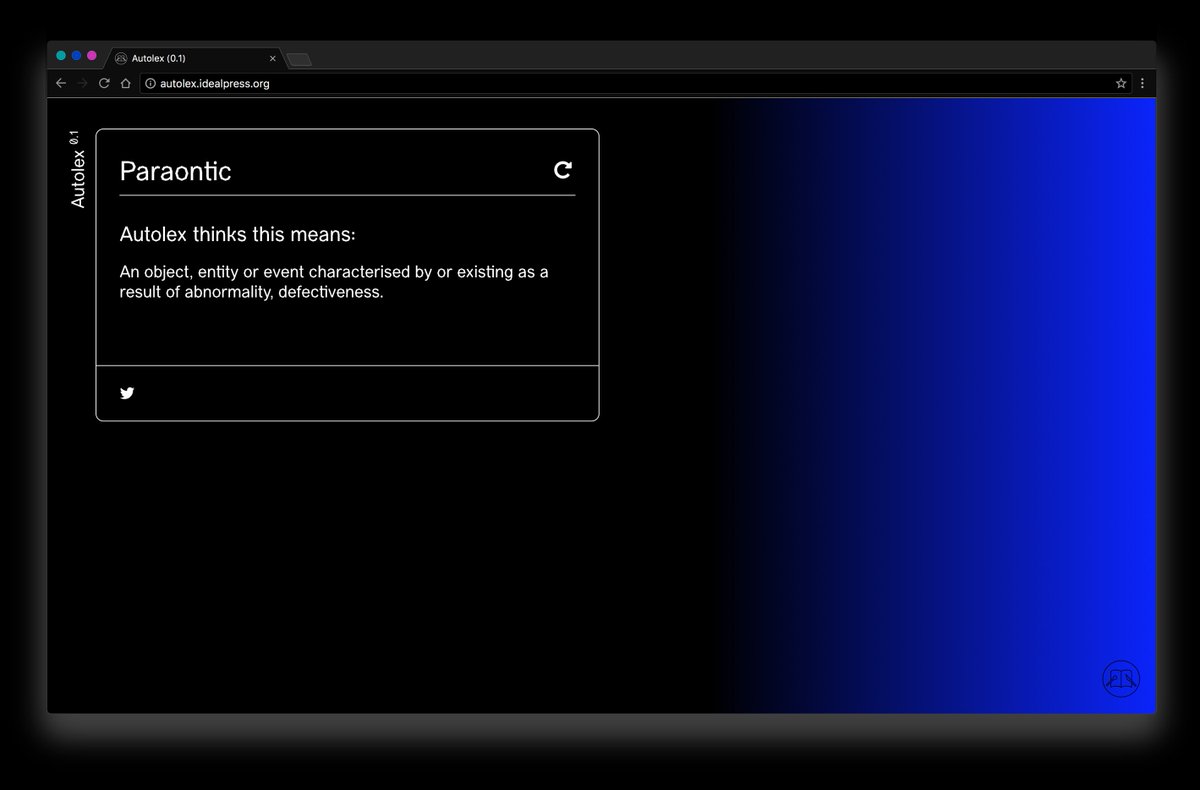
Task: Click the teal window close dot
Action: pos(61,56)
